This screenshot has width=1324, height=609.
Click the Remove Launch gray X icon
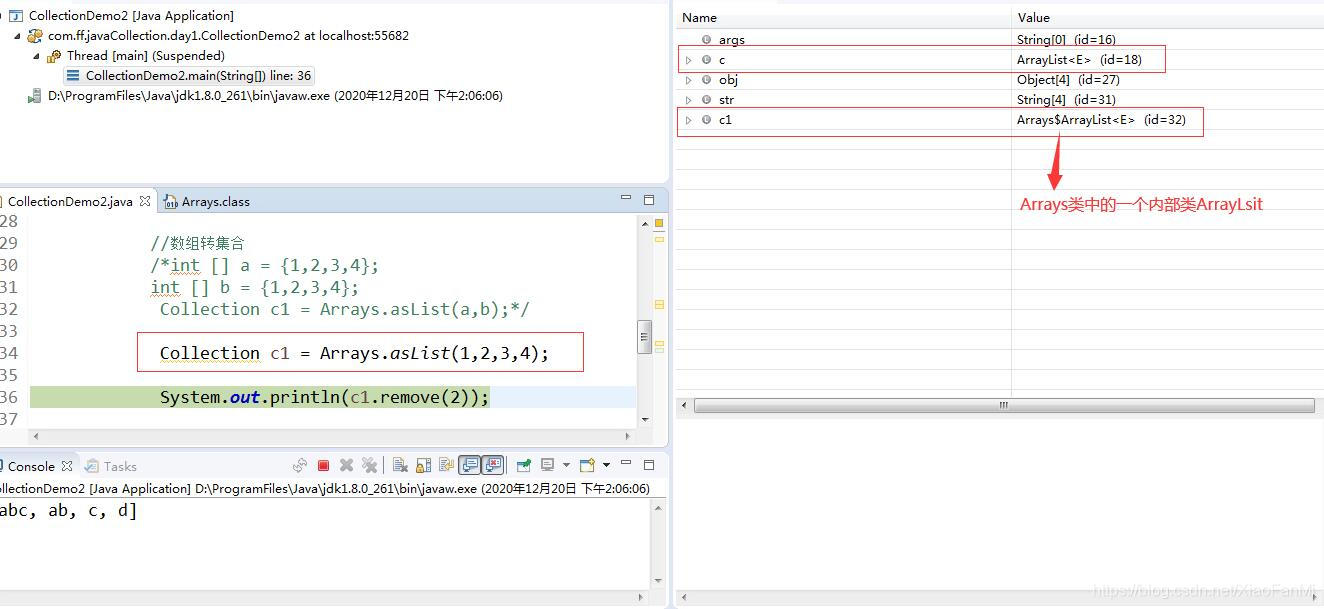click(x=346, y=465)
